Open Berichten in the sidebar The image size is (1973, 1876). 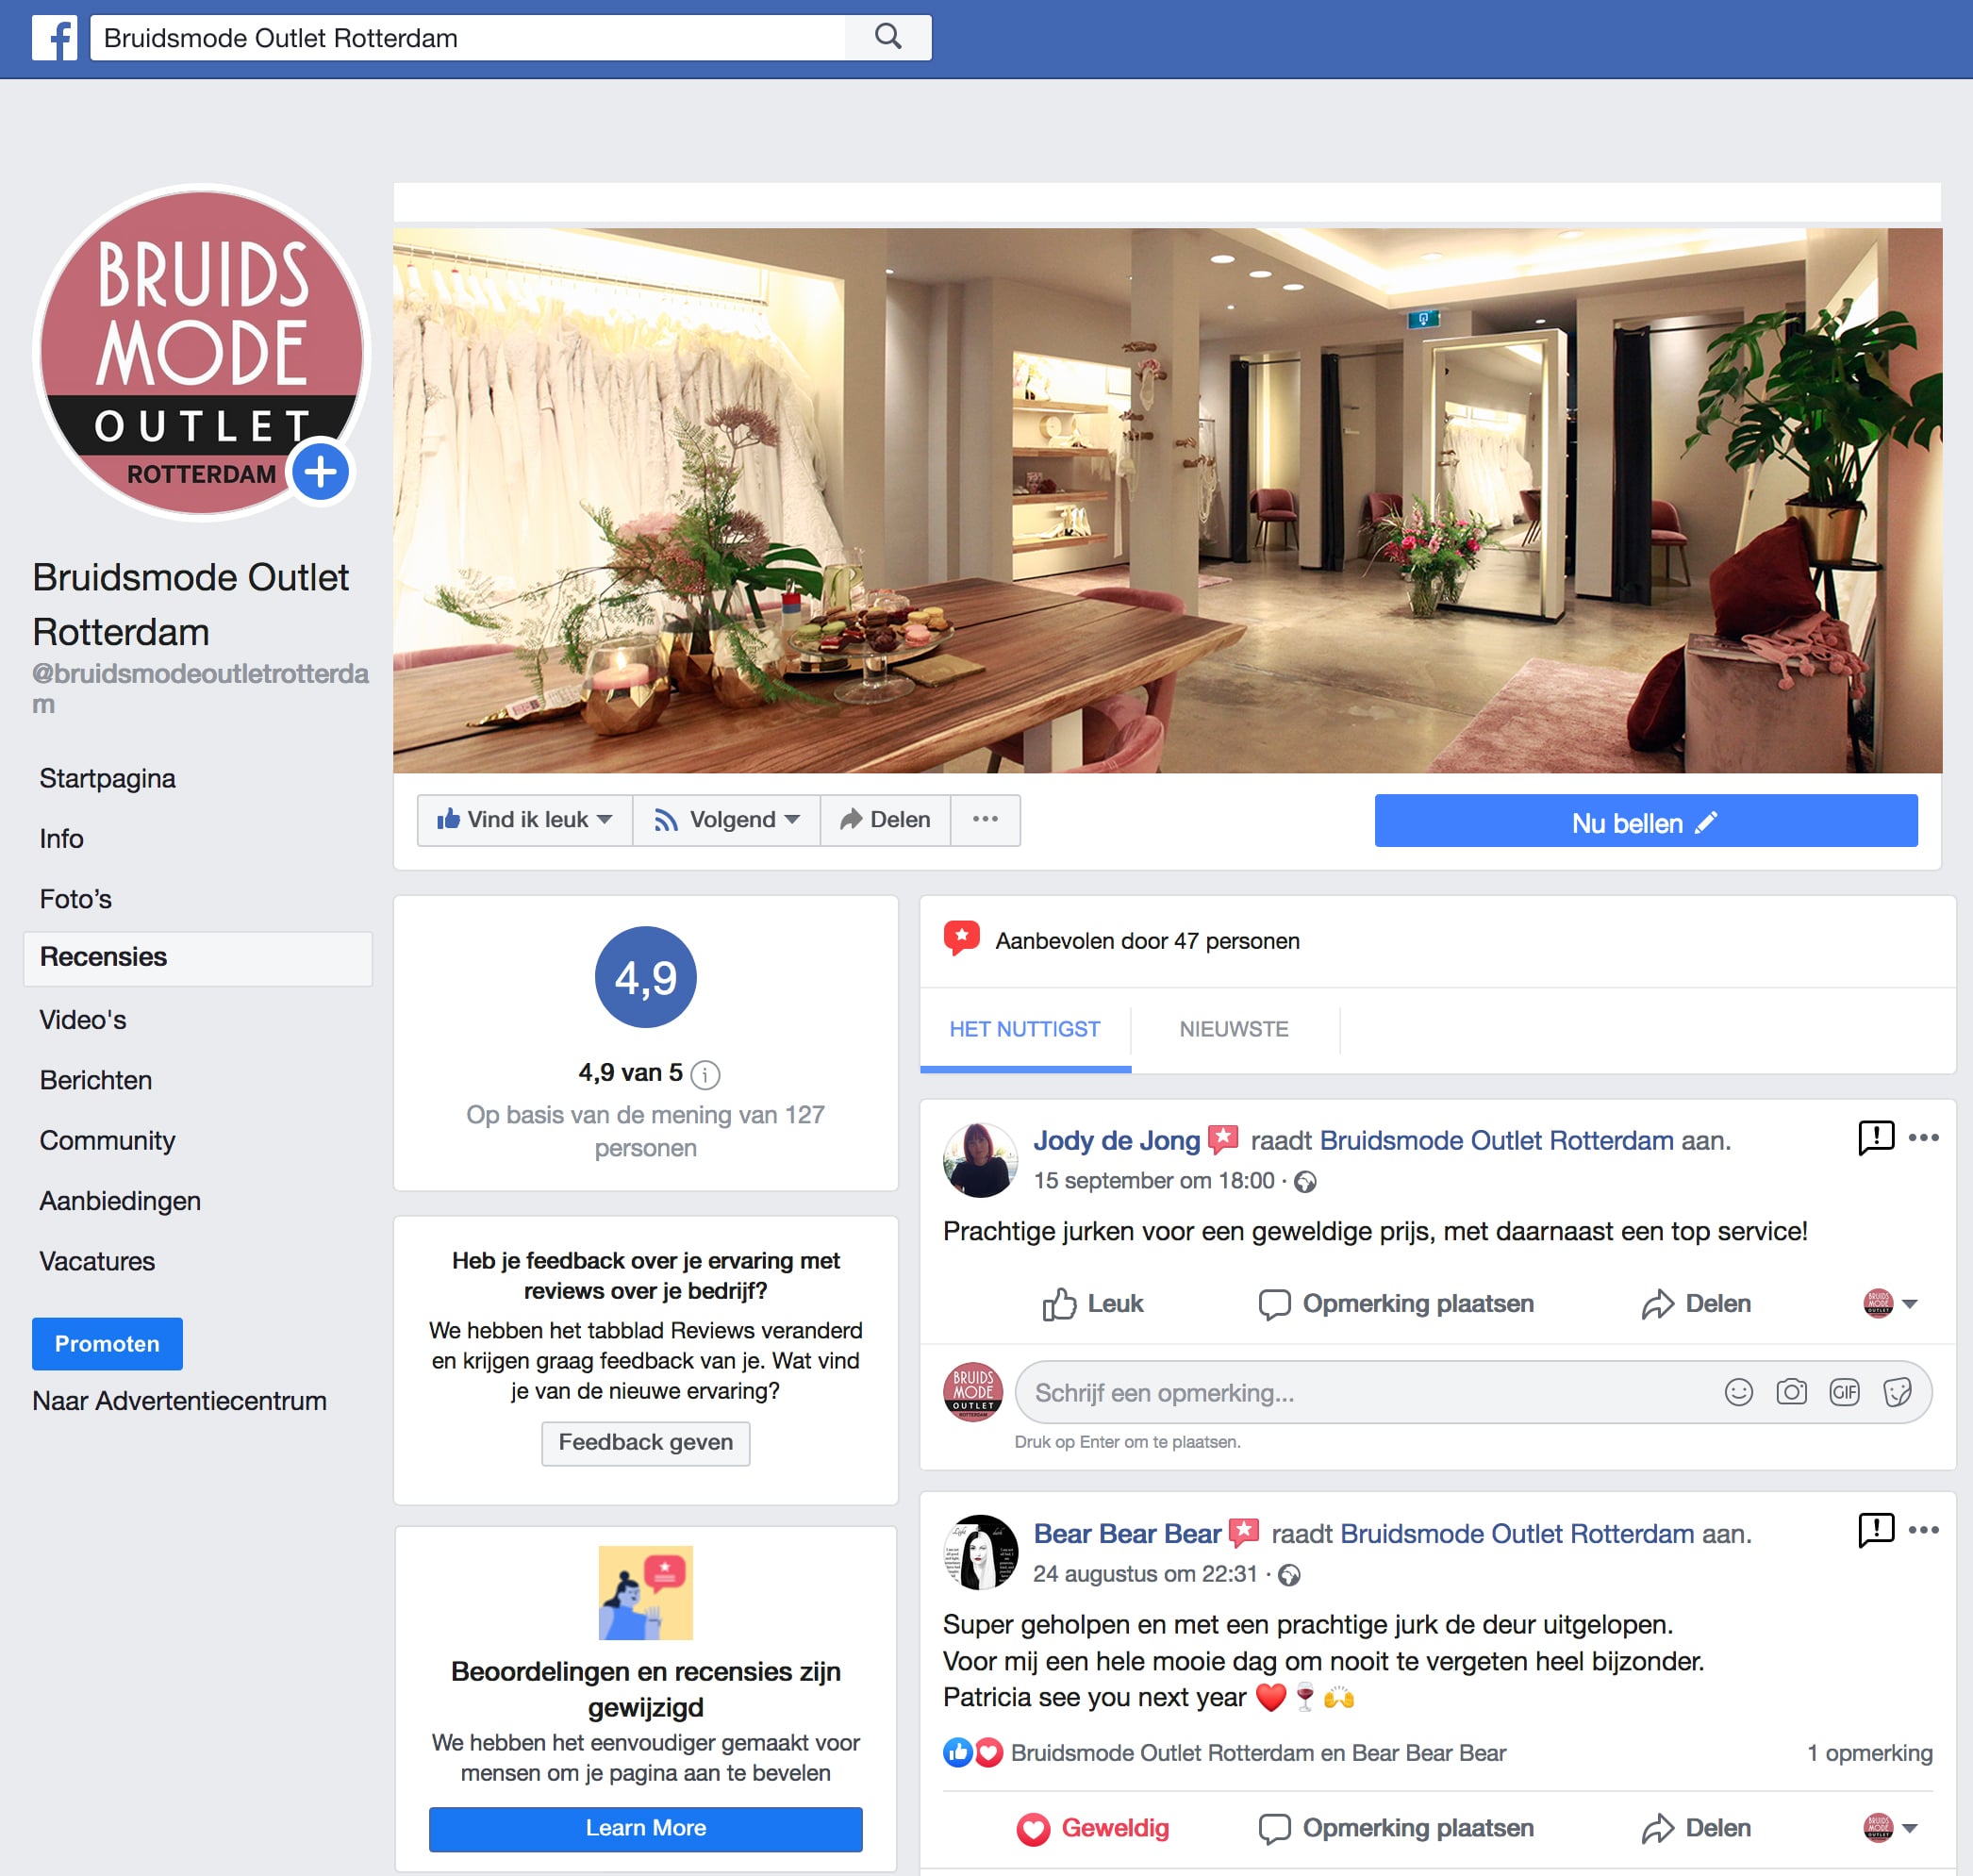click(95, 1080)
